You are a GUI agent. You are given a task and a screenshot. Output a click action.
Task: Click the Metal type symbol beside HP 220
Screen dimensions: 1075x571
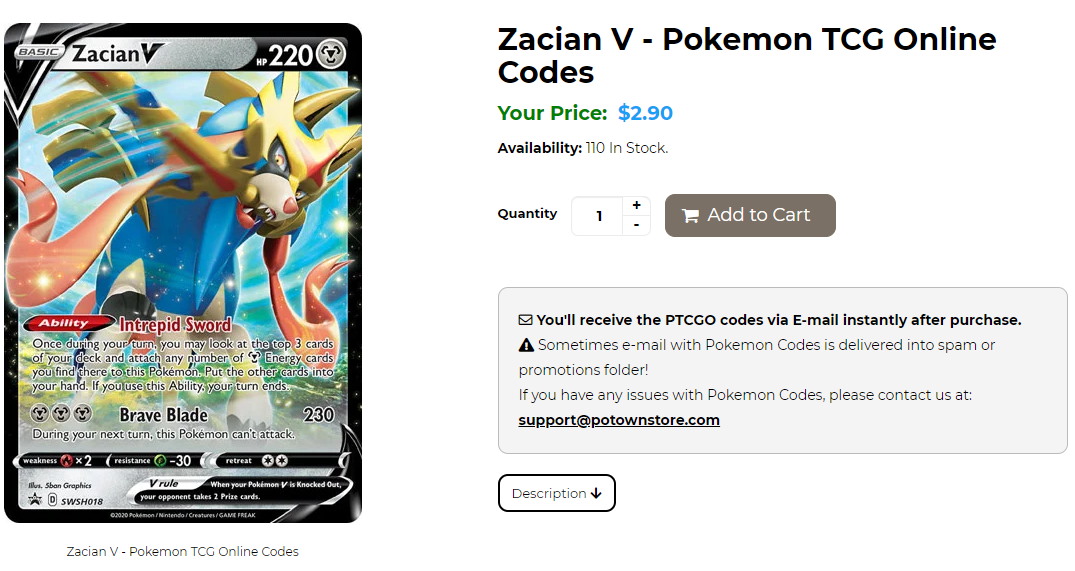(334, 56)
